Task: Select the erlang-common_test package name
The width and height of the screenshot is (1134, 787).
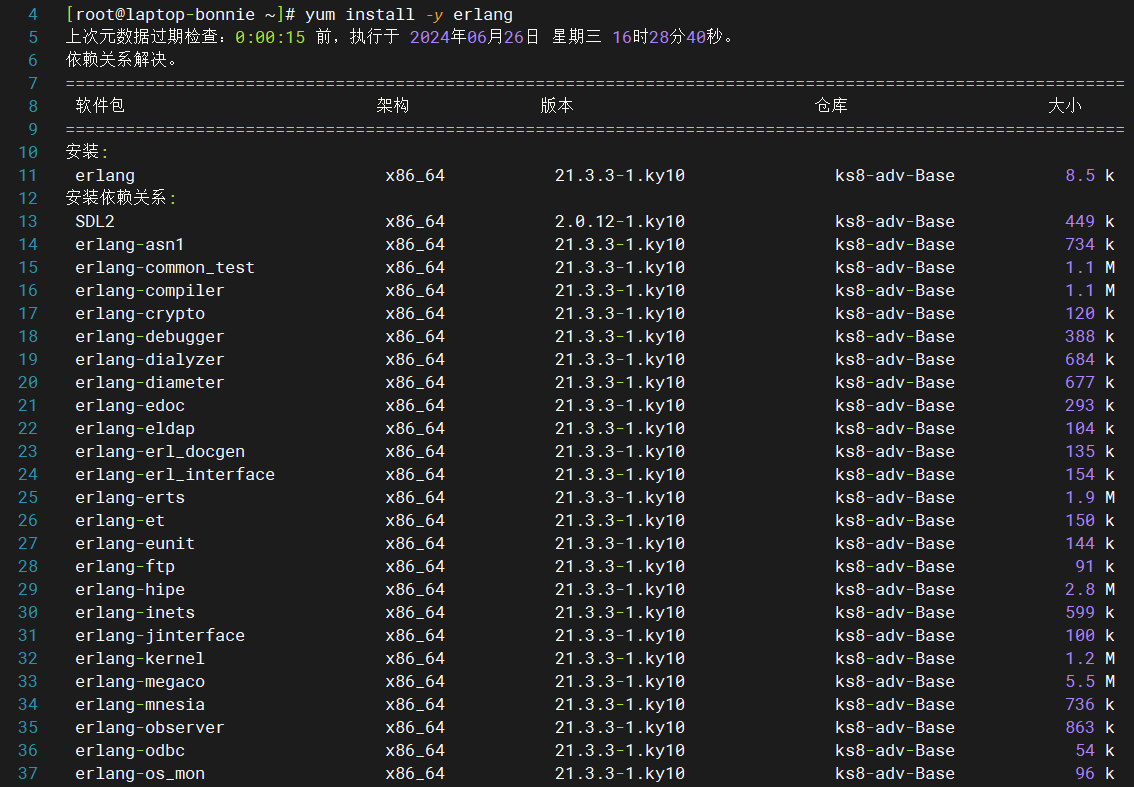Action: coord(165,268)
